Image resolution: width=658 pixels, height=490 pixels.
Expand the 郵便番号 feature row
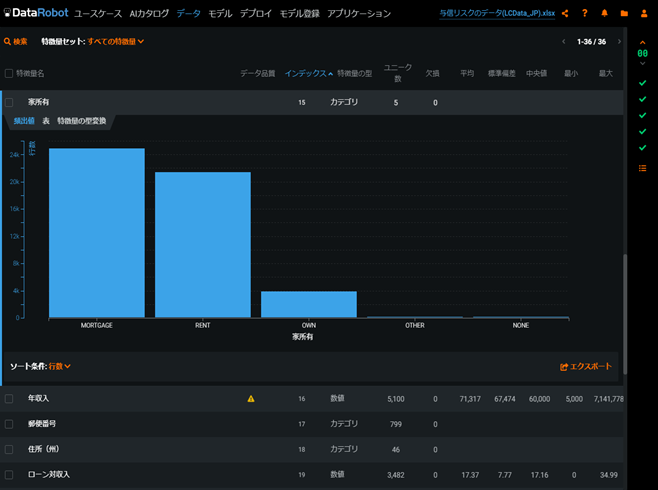point(313,424)
